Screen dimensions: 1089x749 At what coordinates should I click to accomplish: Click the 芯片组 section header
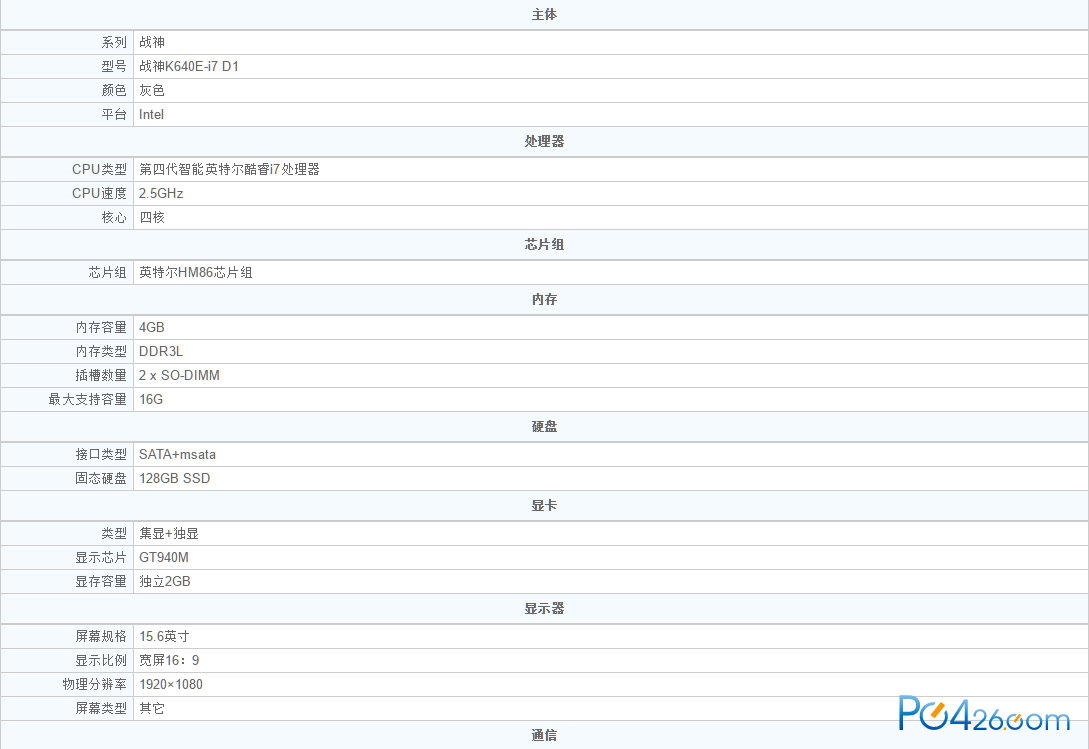pos(544,245)
